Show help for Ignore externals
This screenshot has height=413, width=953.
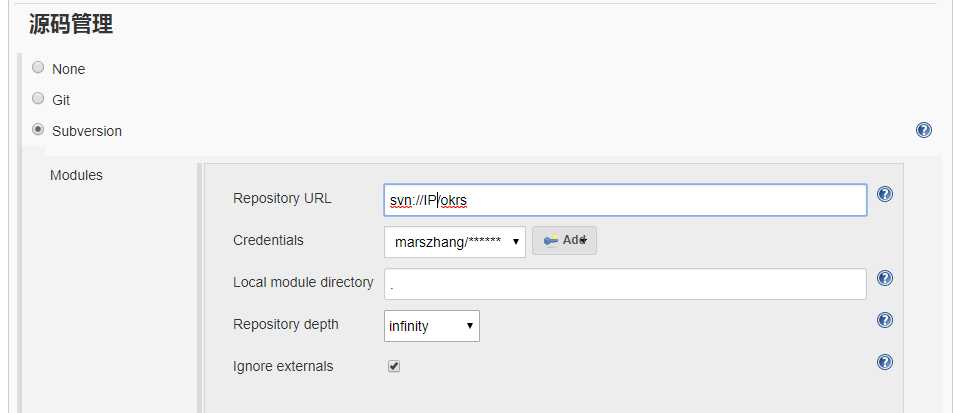[x=884, y=362]
